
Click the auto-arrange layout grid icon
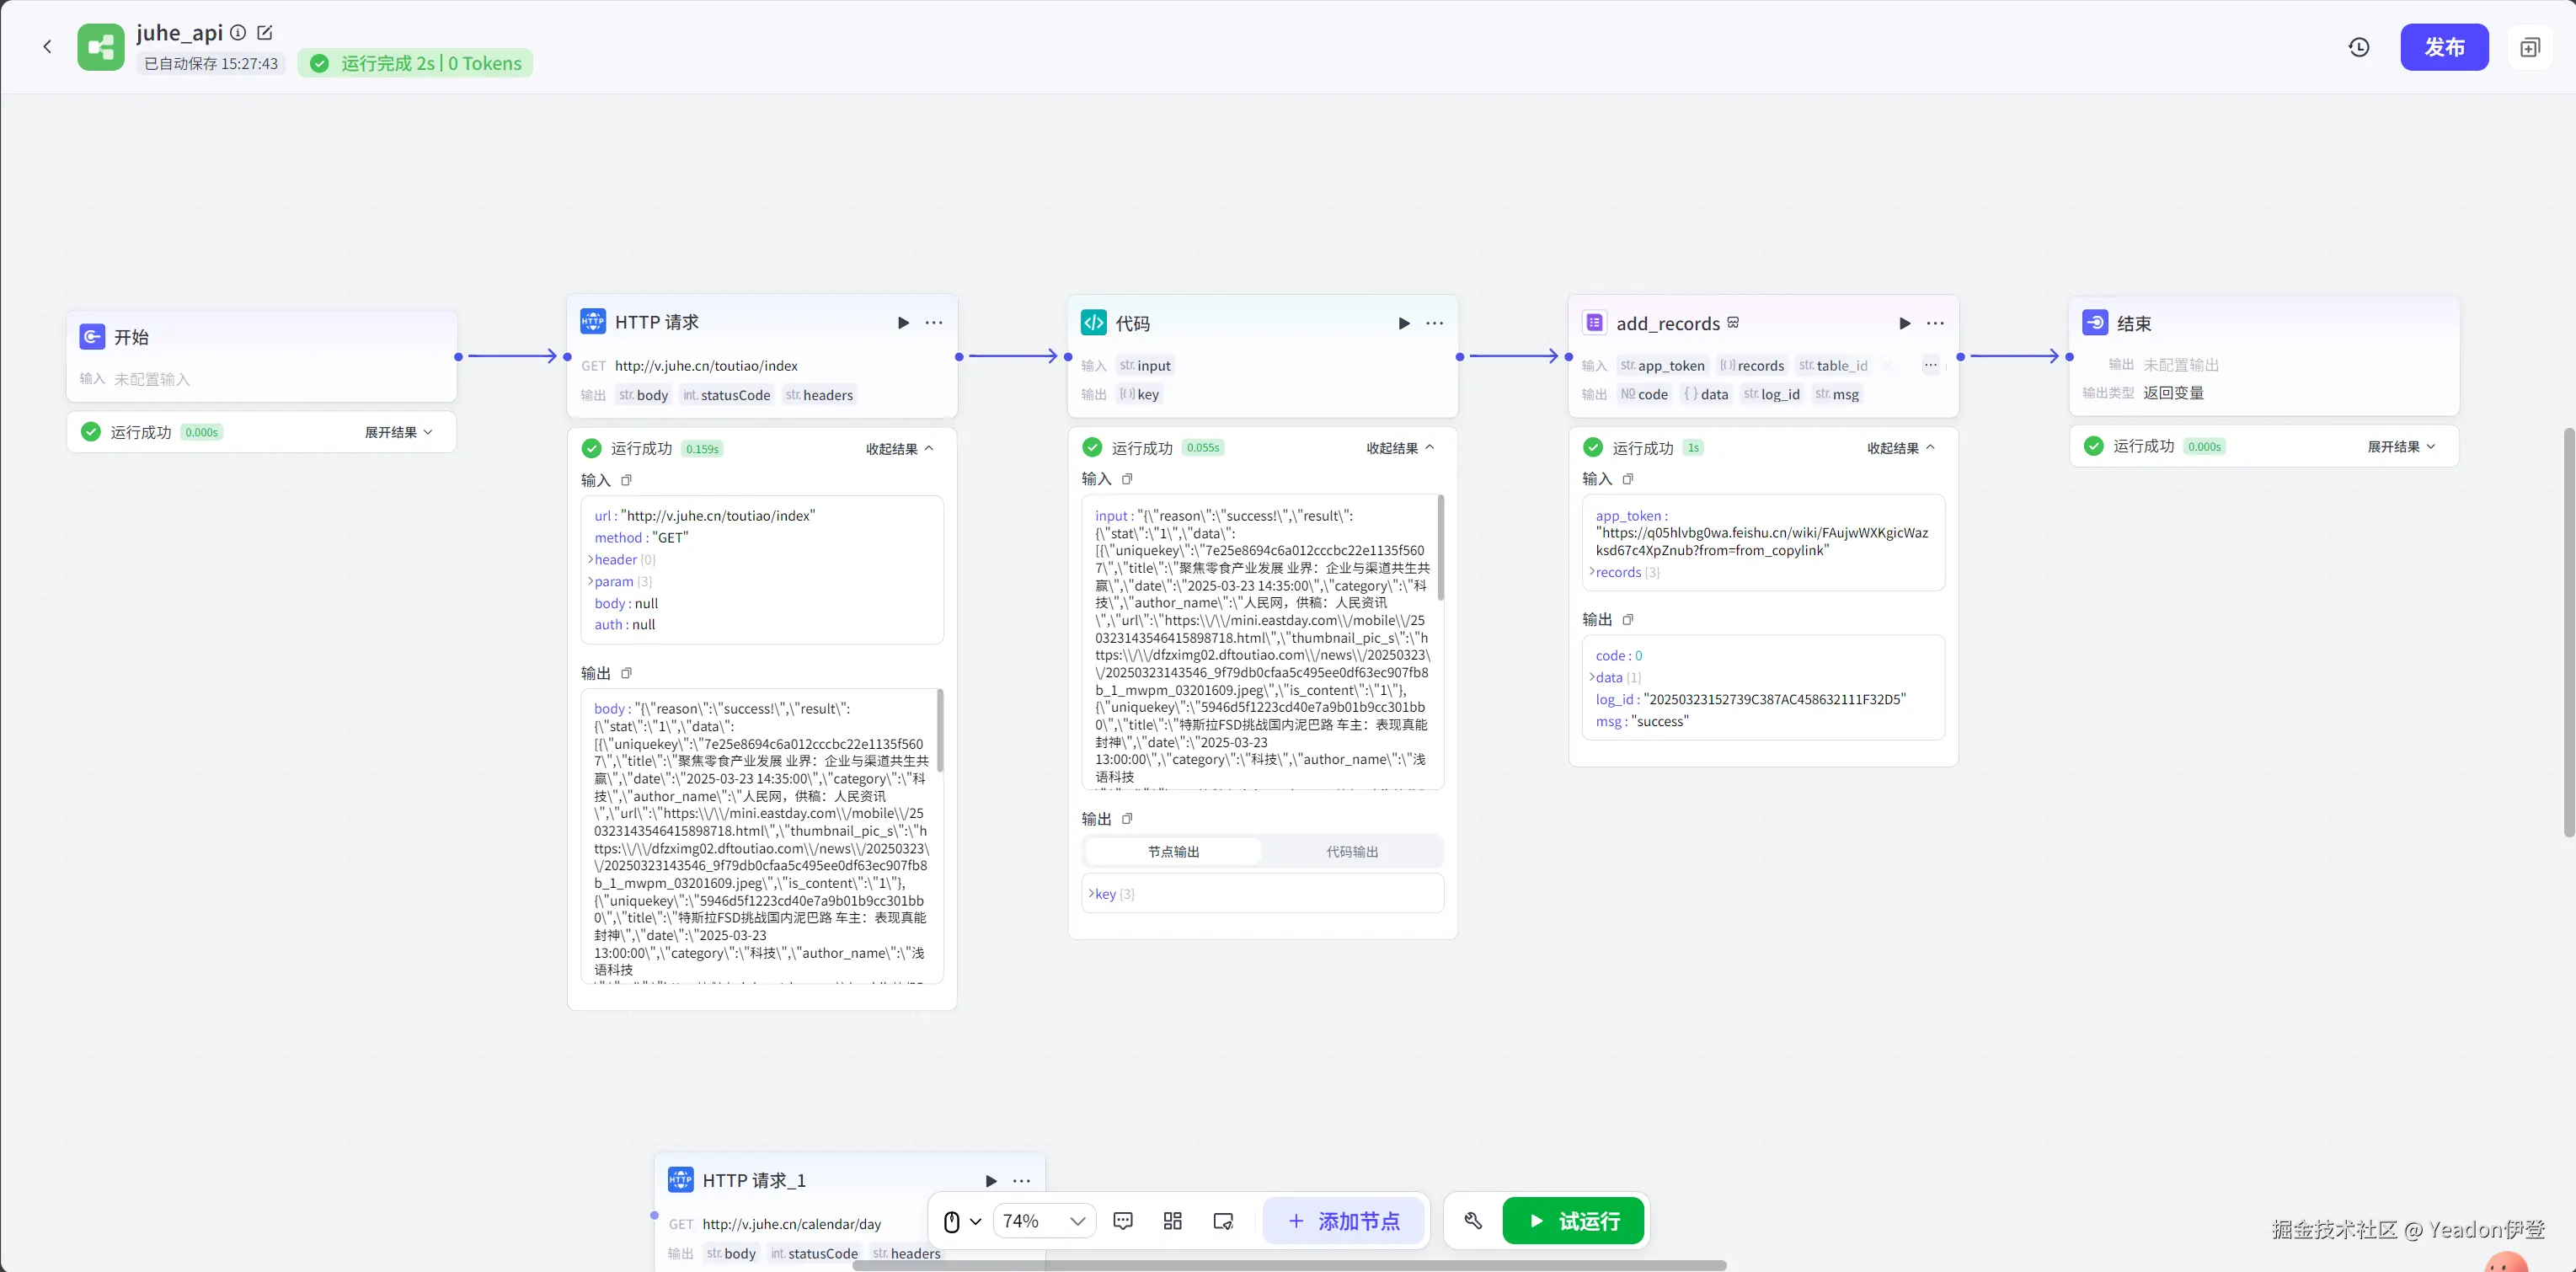pyautogui.click(x=1173, y=1221)
